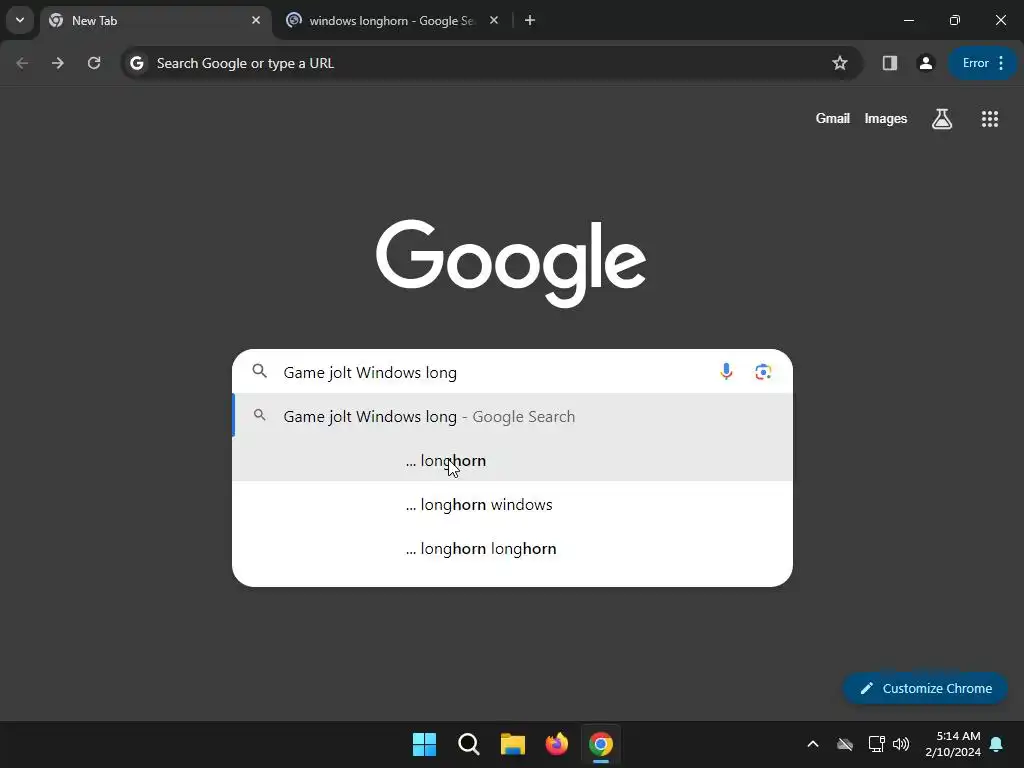Image resolution: width=1024 pixels, height=768 pixels.
Task: Choose the '... longhorn windows' suggestion
Action: 513,504
